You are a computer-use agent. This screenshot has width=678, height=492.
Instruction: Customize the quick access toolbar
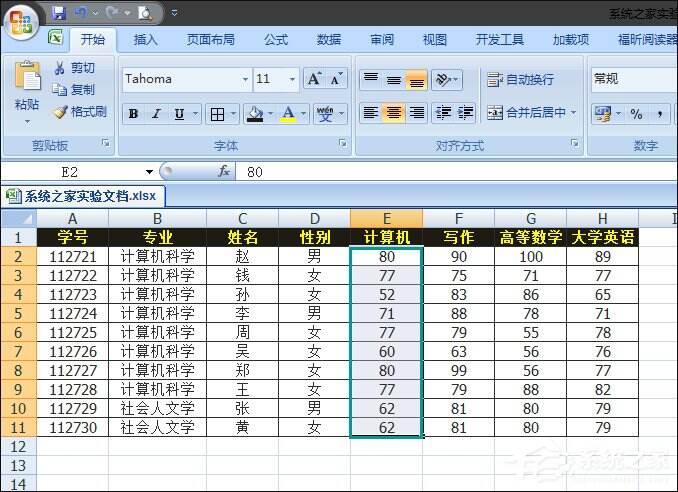(174, 13)
